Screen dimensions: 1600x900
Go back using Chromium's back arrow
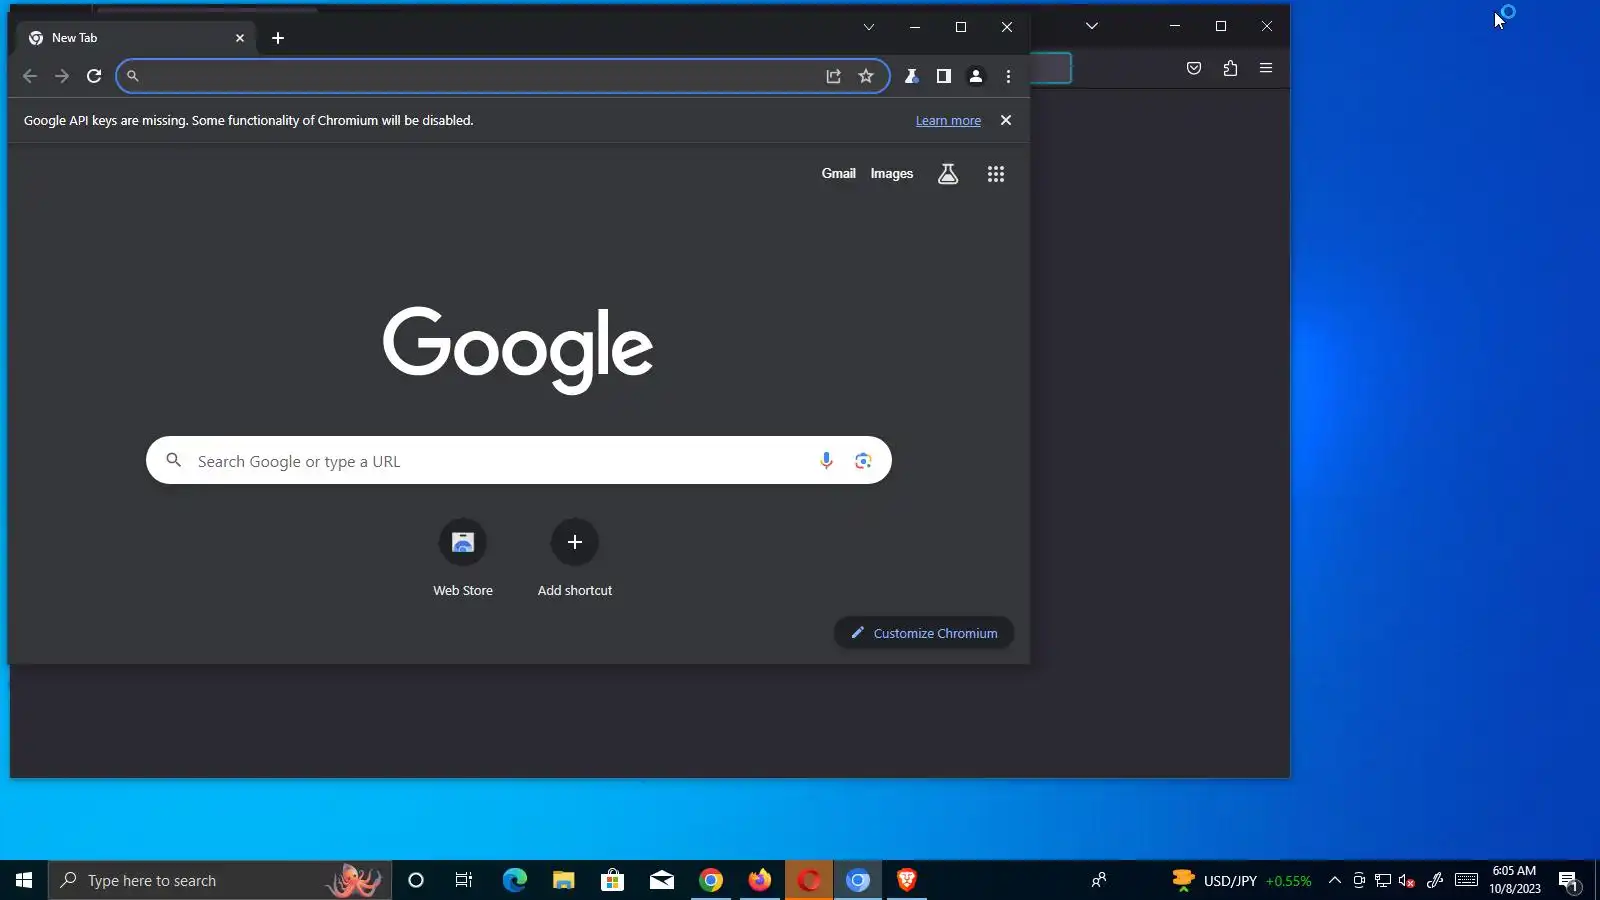click(x=30, y=76)
